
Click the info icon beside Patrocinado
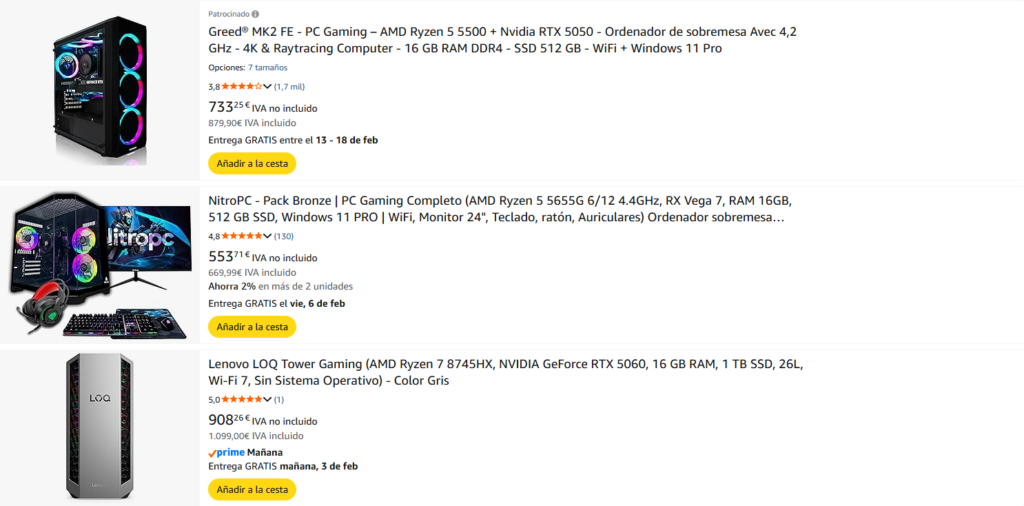point(255,15)
